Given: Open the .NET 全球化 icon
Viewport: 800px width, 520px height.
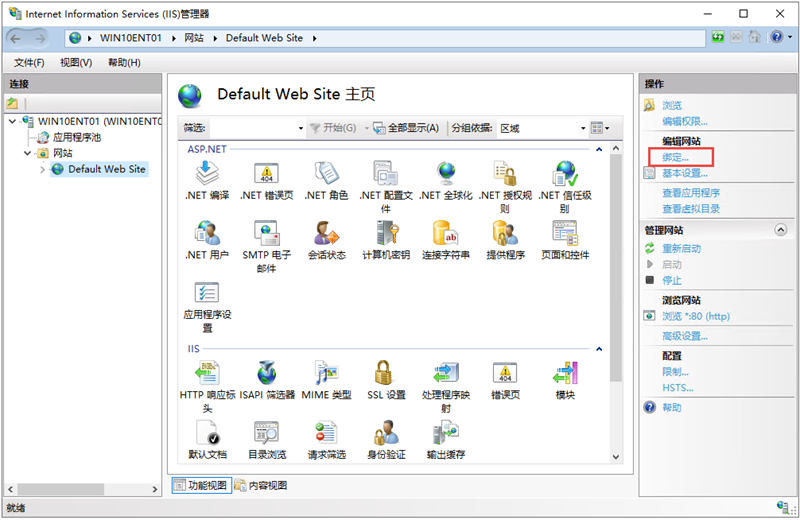Looking at the screenshot, I should coord(445,174).
